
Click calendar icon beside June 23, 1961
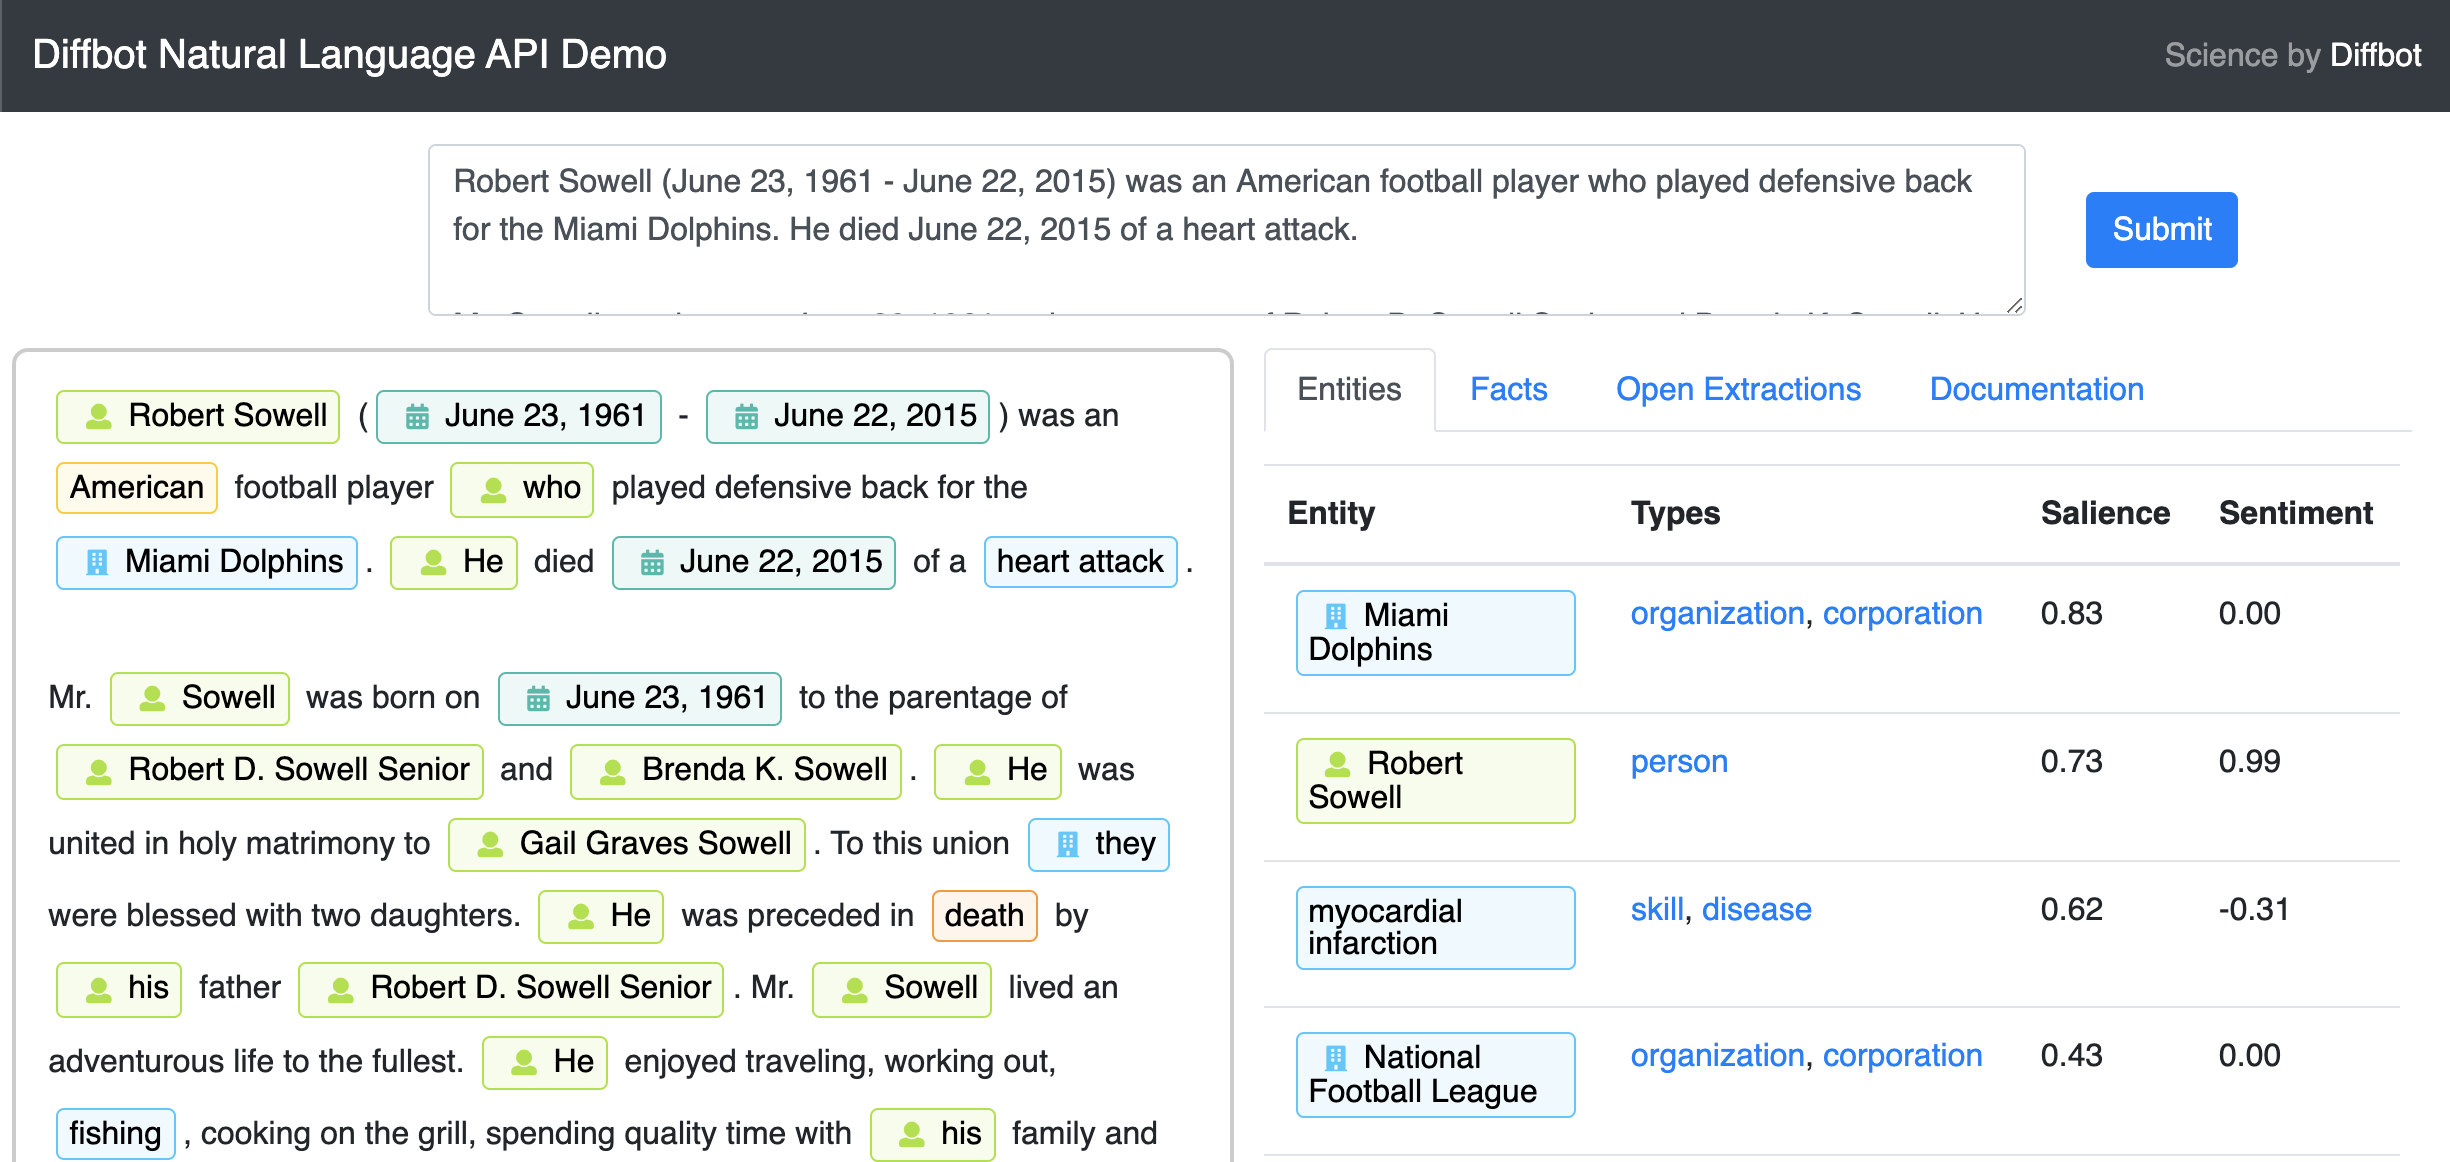point(417,416)
